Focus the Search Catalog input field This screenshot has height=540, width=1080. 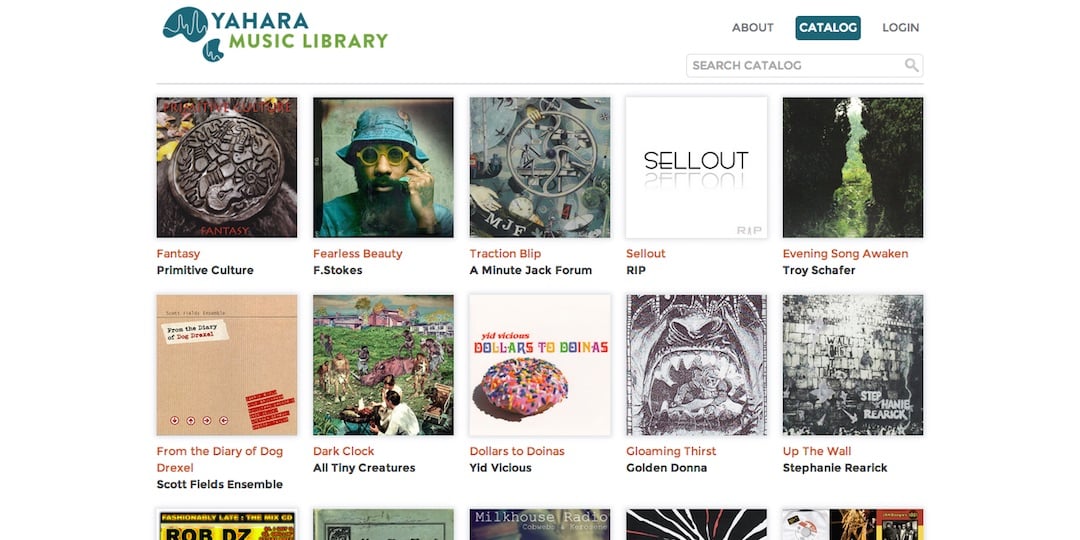[795, 66]
